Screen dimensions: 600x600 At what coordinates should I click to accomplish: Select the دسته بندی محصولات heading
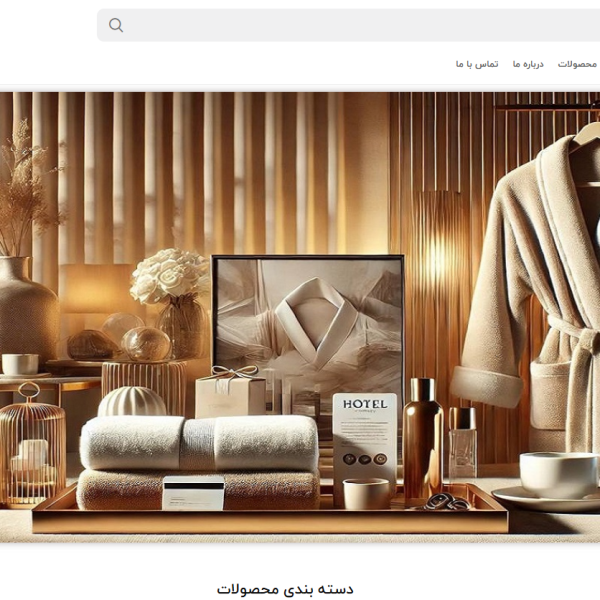coord(285,589)
